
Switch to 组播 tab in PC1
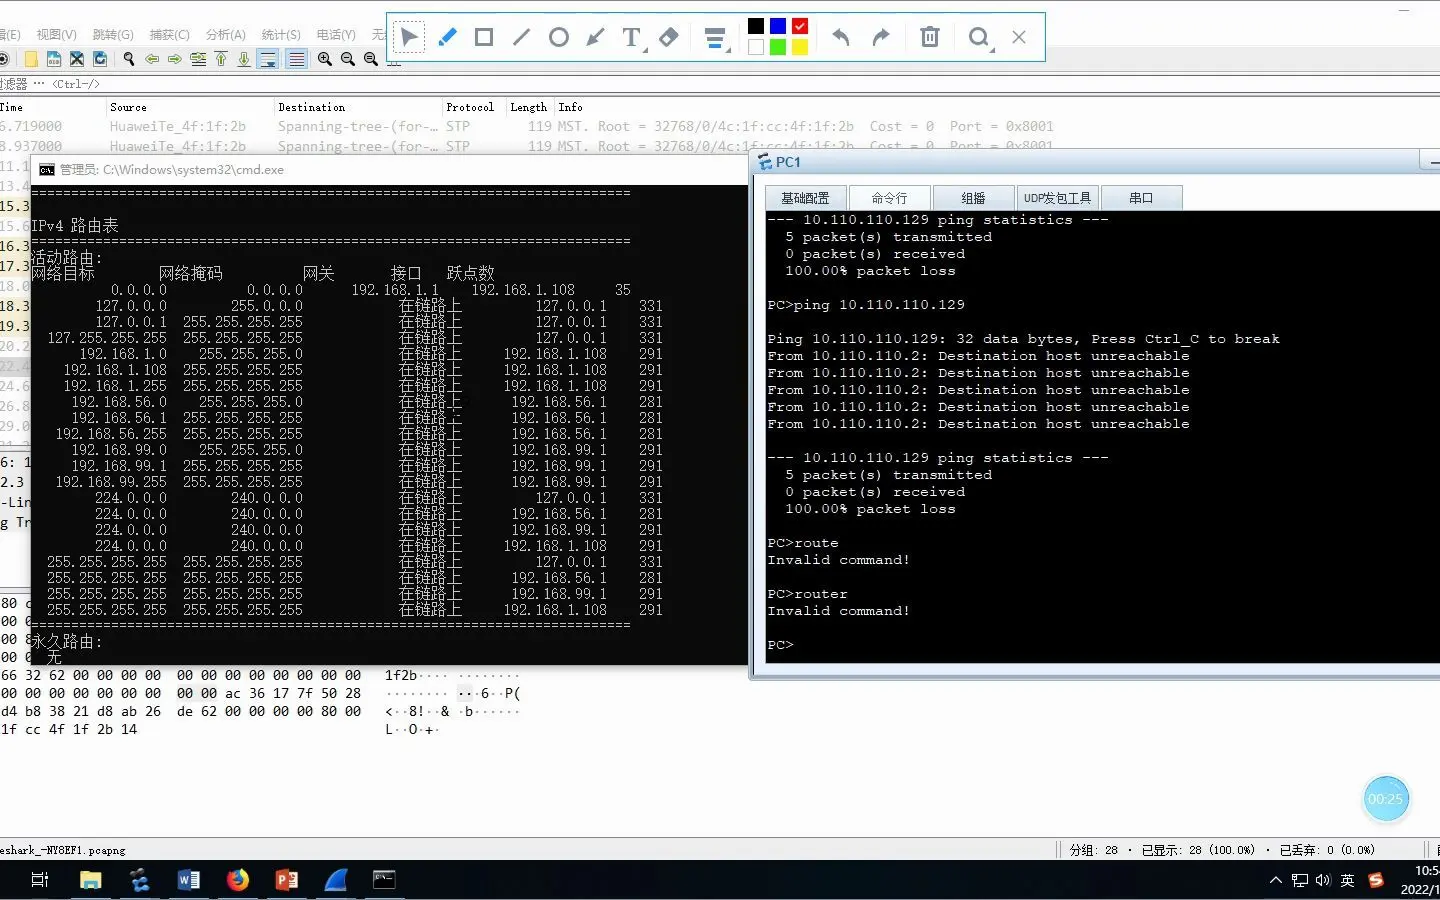974,198
